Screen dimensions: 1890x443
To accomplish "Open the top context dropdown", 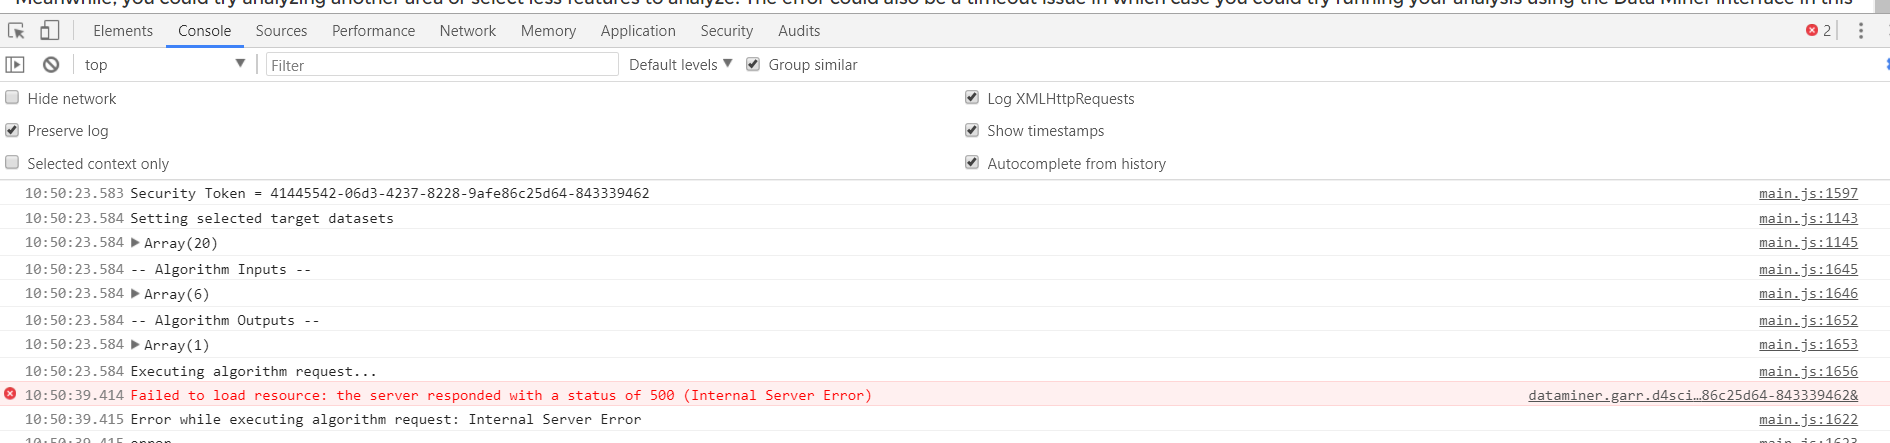I will tap(164, 65).
